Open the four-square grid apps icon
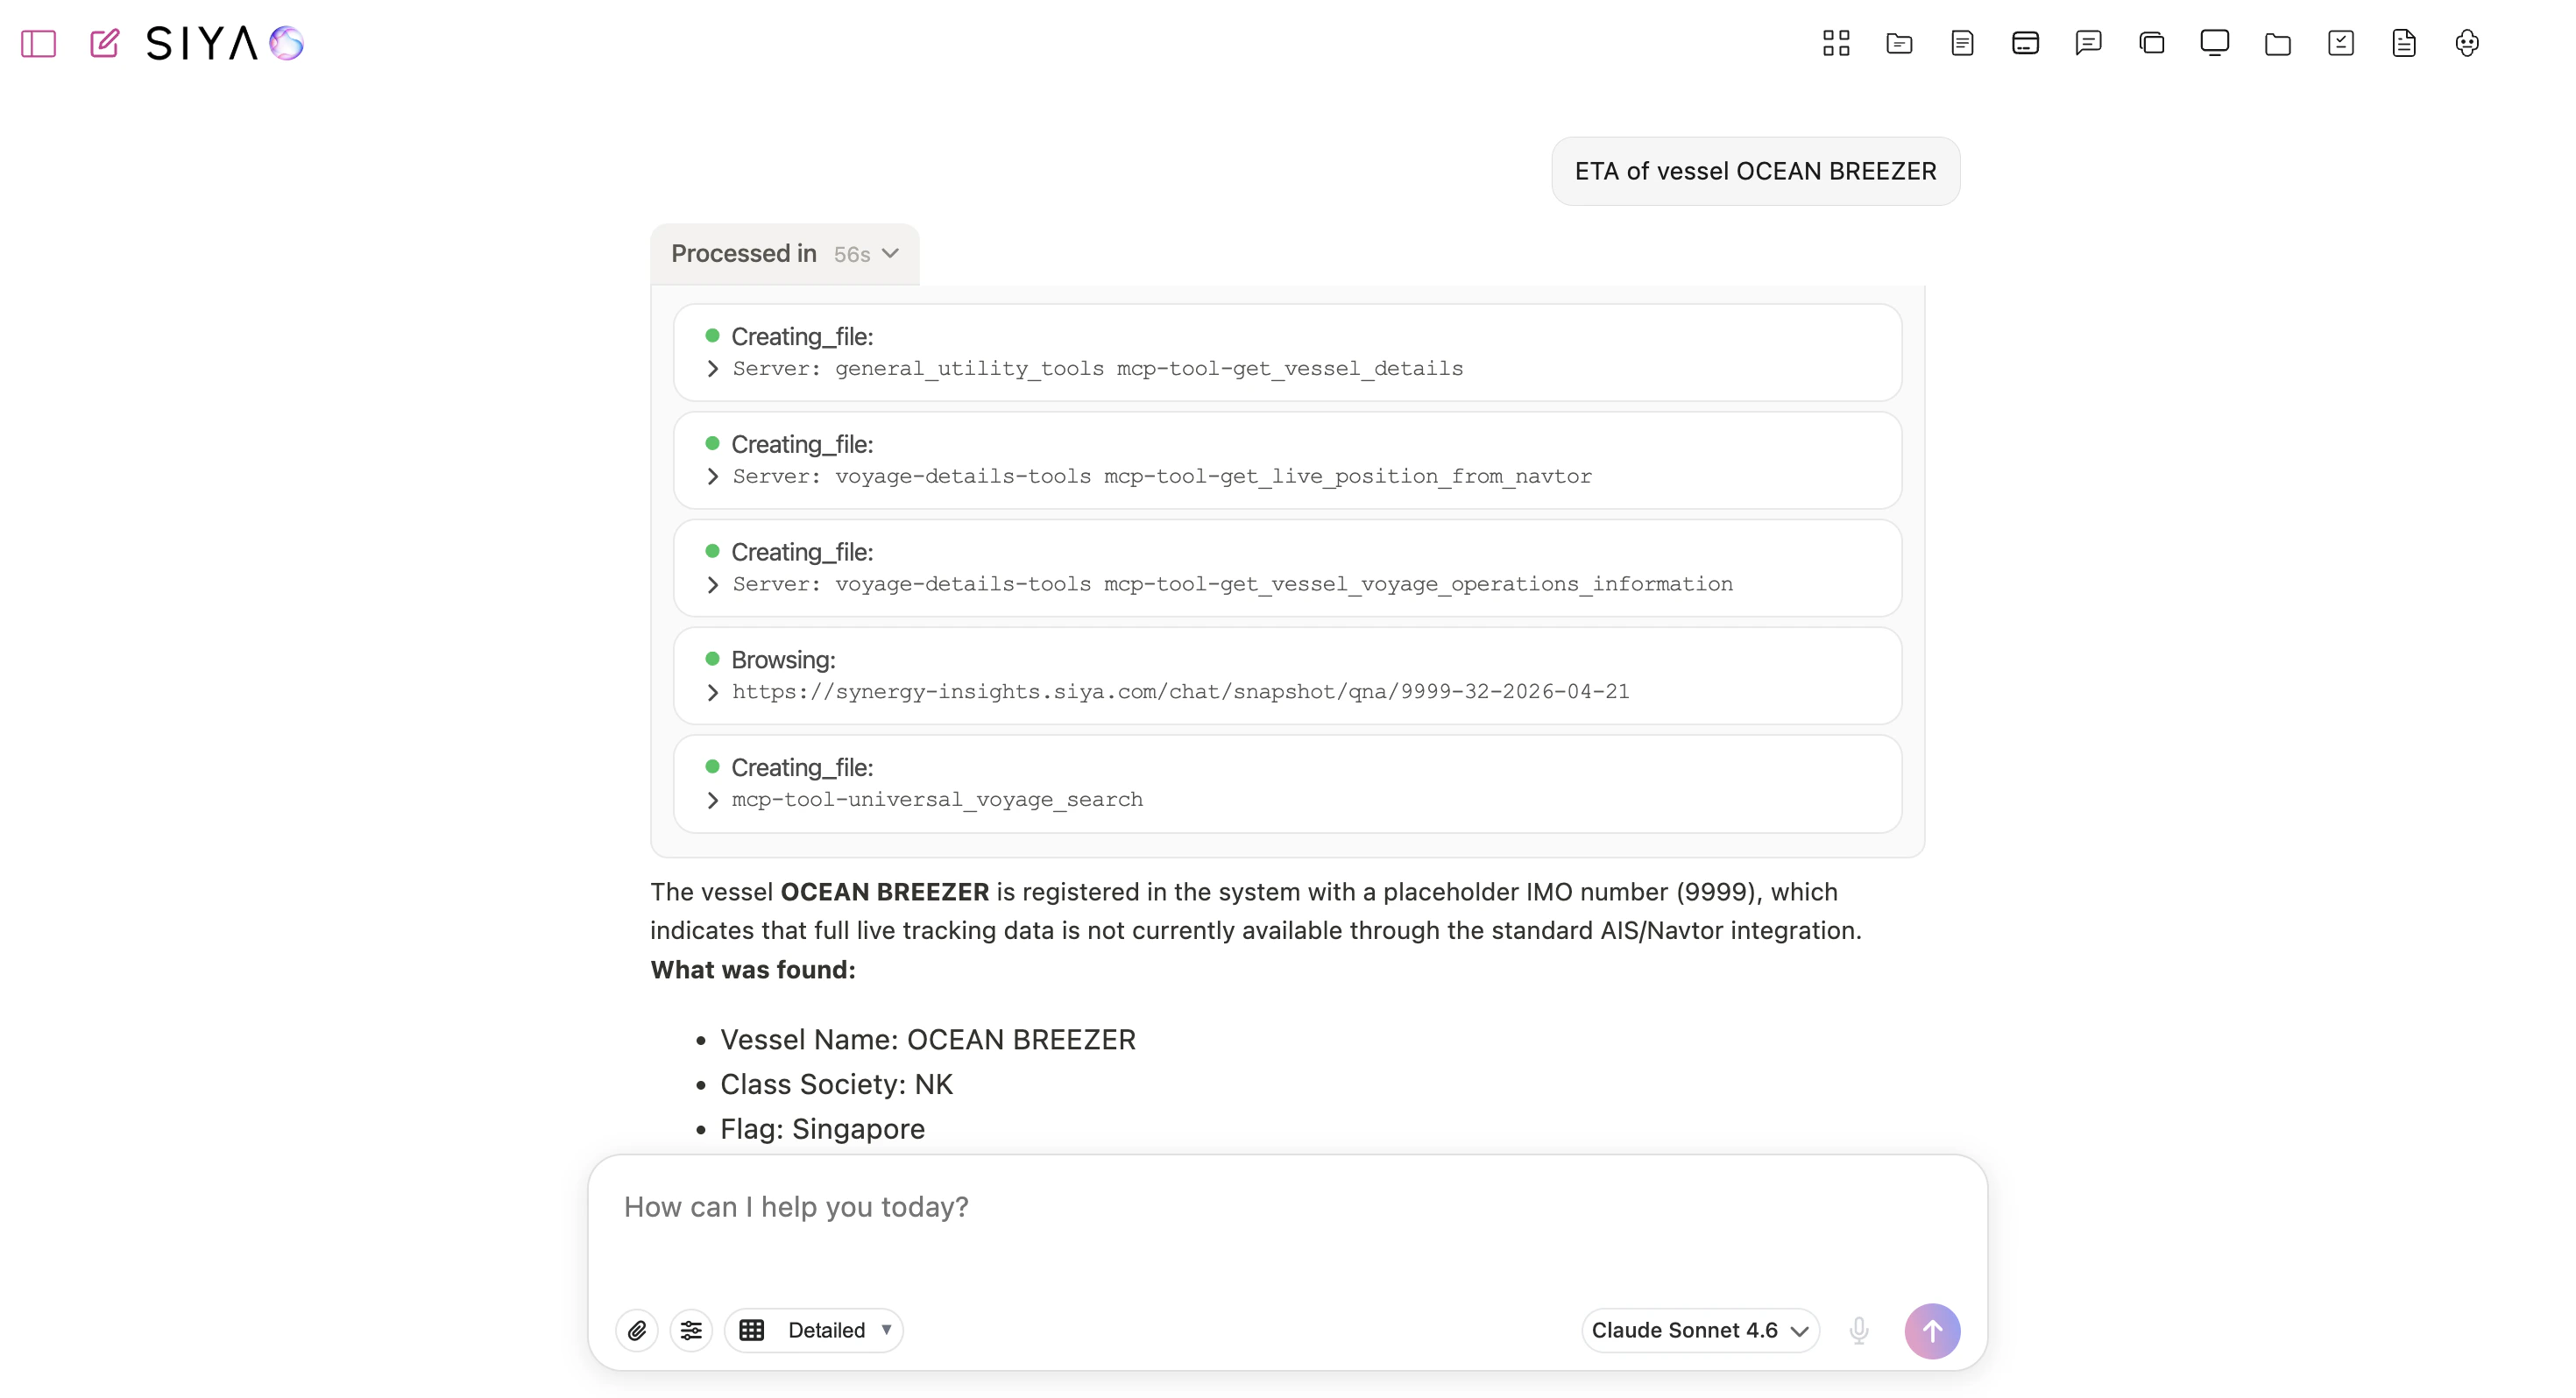 [1836, 43]
